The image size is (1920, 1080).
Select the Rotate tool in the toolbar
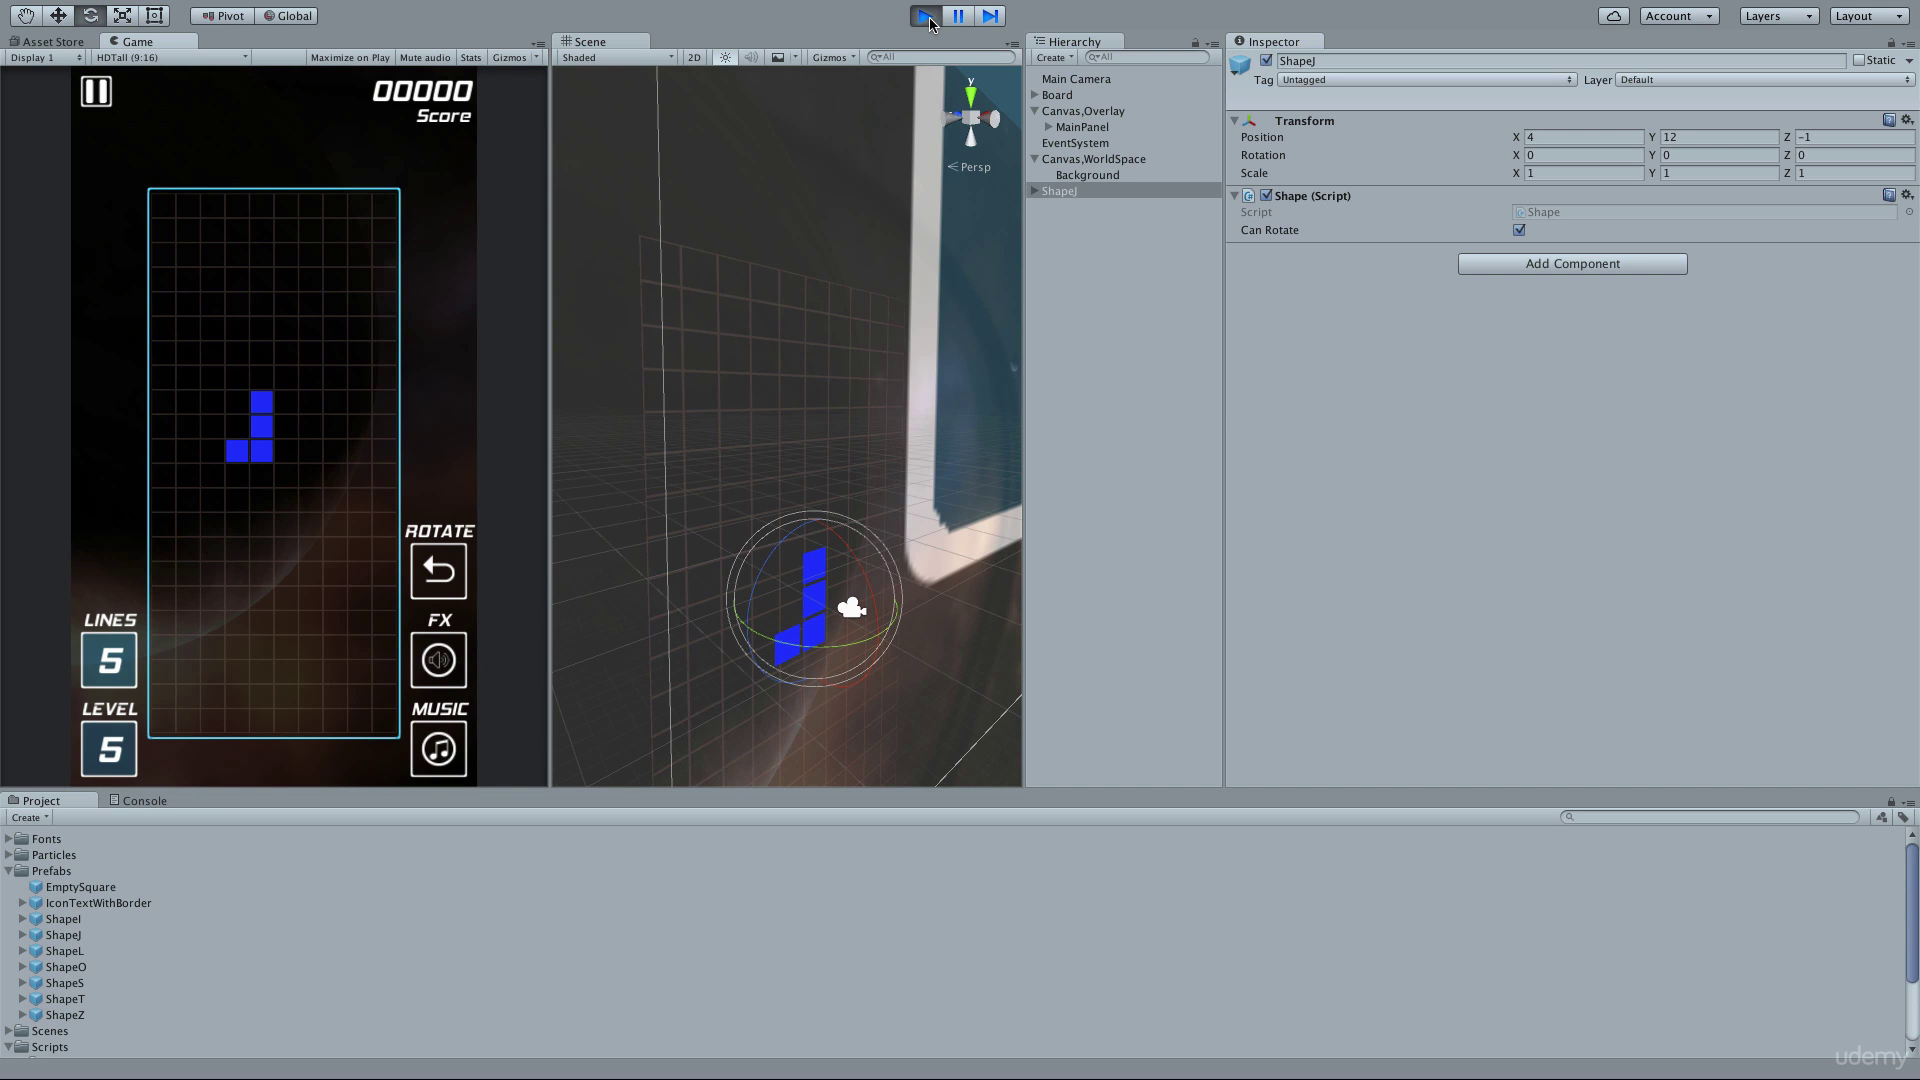[90, 16]
